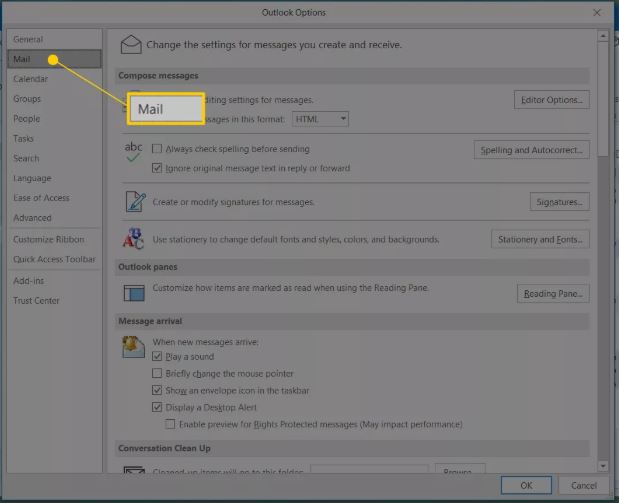This screenshot has width=619, height=503.
Task: Click the stationery ABC fonts icon
Action: point(133,239)
